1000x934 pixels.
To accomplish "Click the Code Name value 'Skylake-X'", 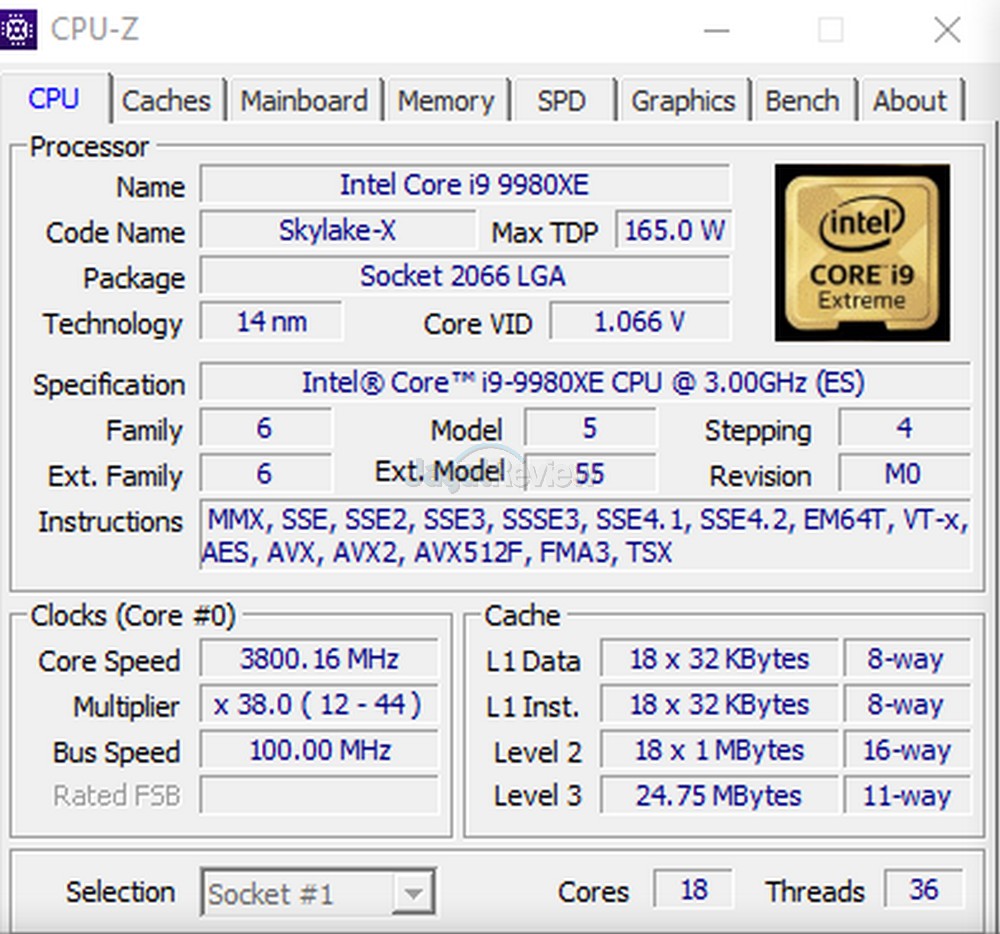I will [337, 230].
